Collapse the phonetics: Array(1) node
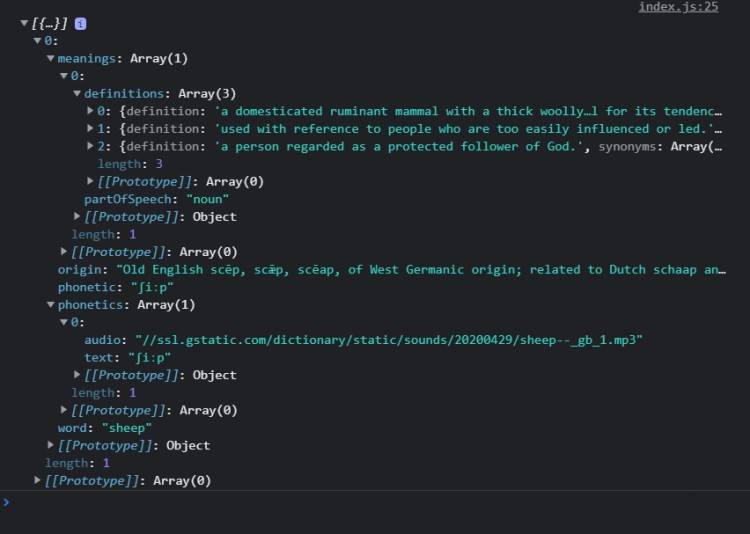 pos(51,305)
